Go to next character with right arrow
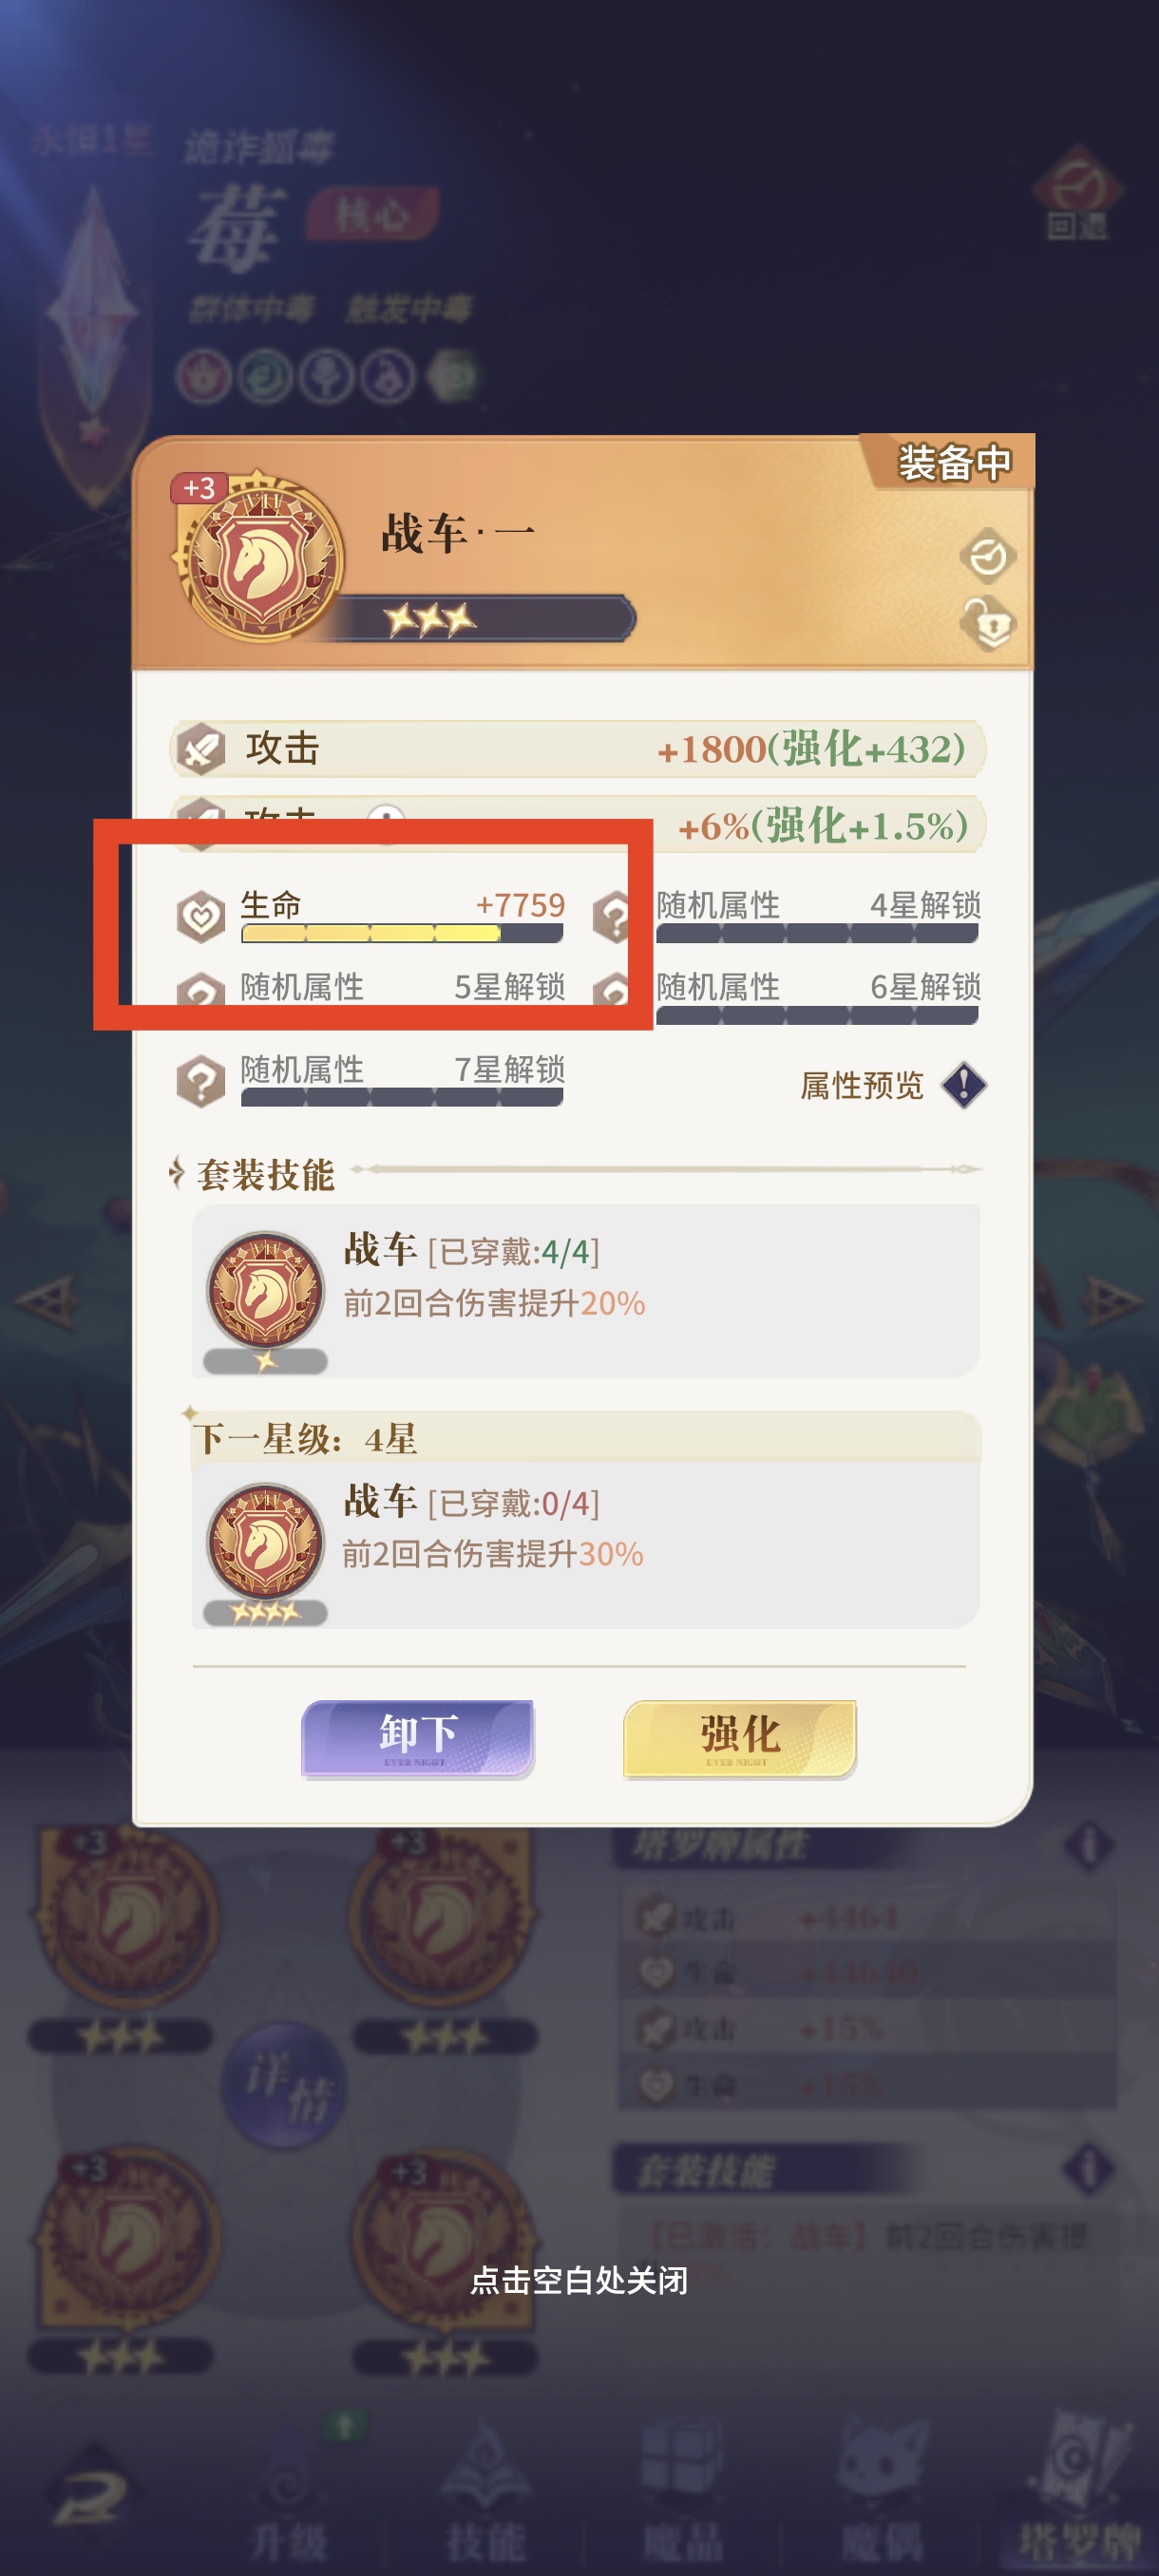This screenshot has width=1159, height=2576. point(1111,1302)
